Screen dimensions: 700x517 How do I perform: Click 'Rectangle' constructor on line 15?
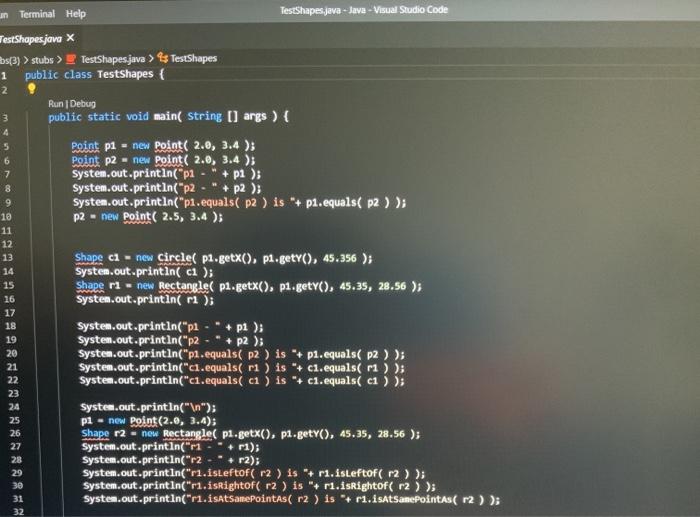tap(183, 286)
